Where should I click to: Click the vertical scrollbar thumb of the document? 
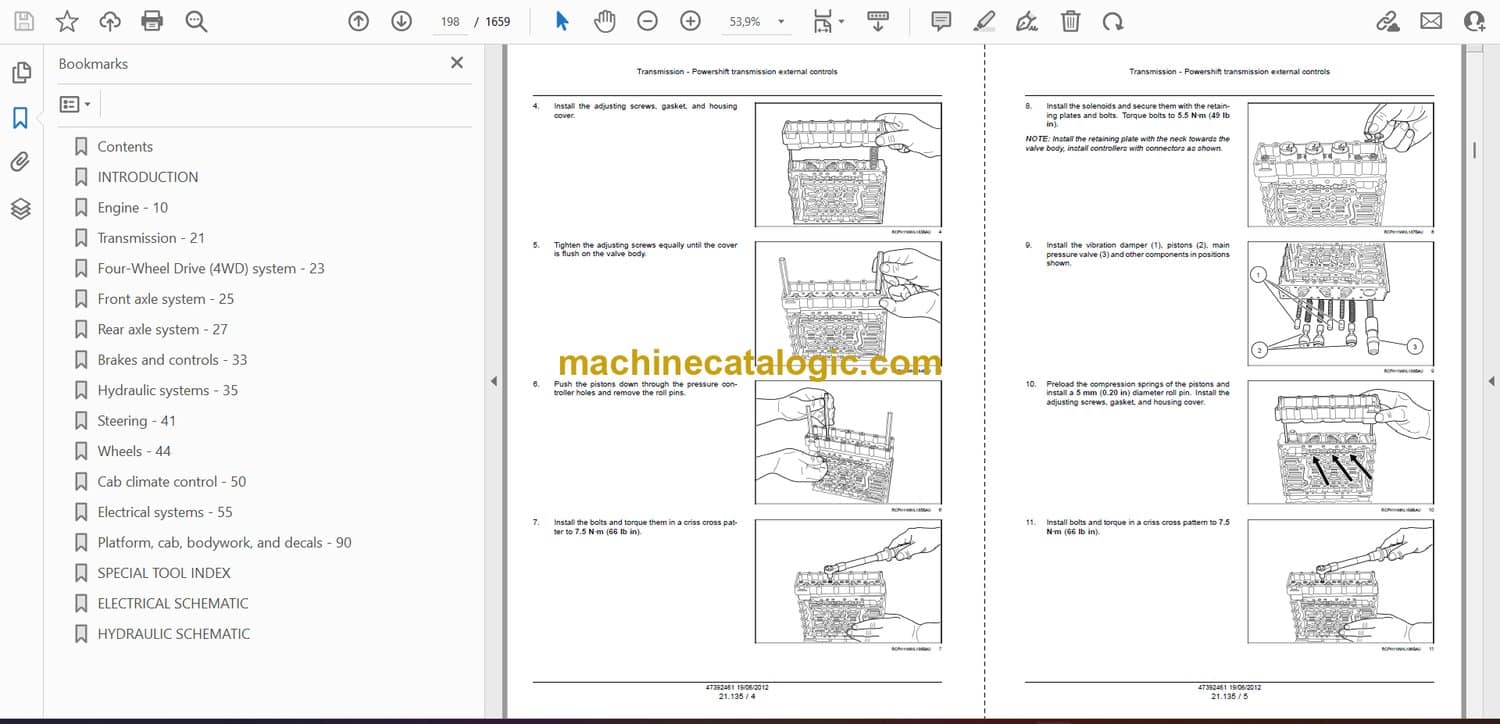click(1474, 149)
